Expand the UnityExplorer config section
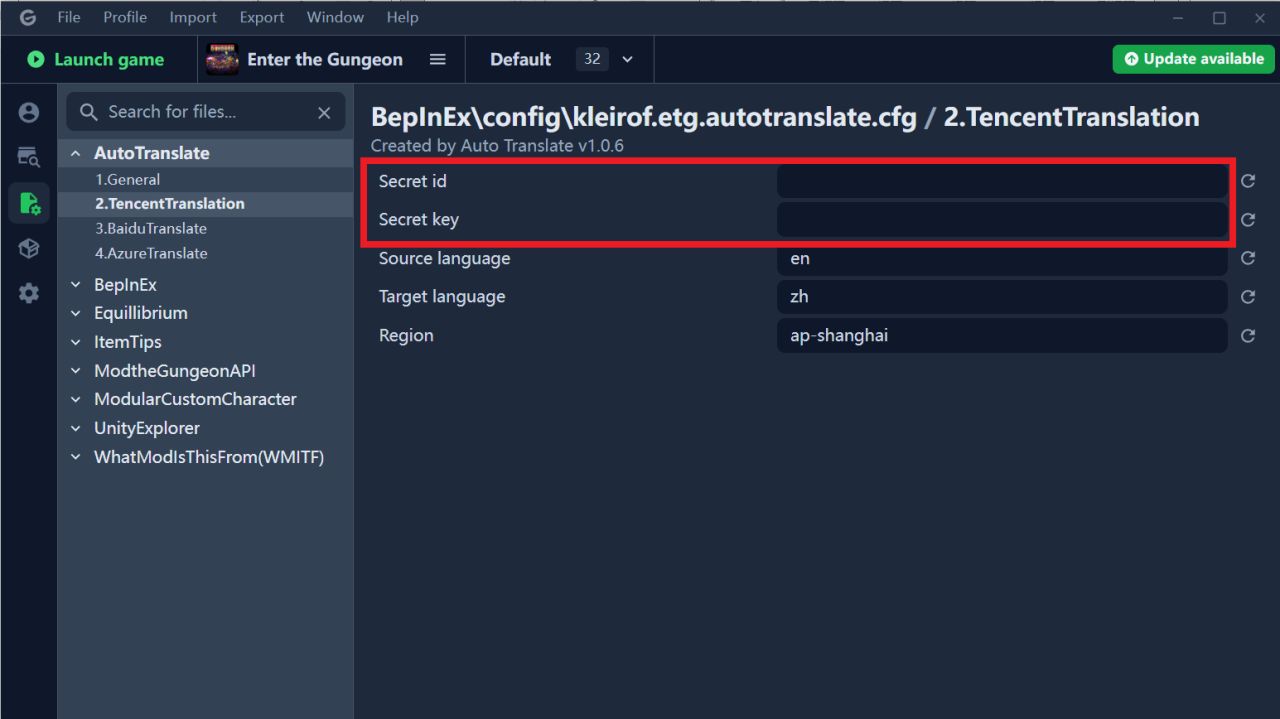The height and width of the screenshot is (719, 1280). coord(75,428)
